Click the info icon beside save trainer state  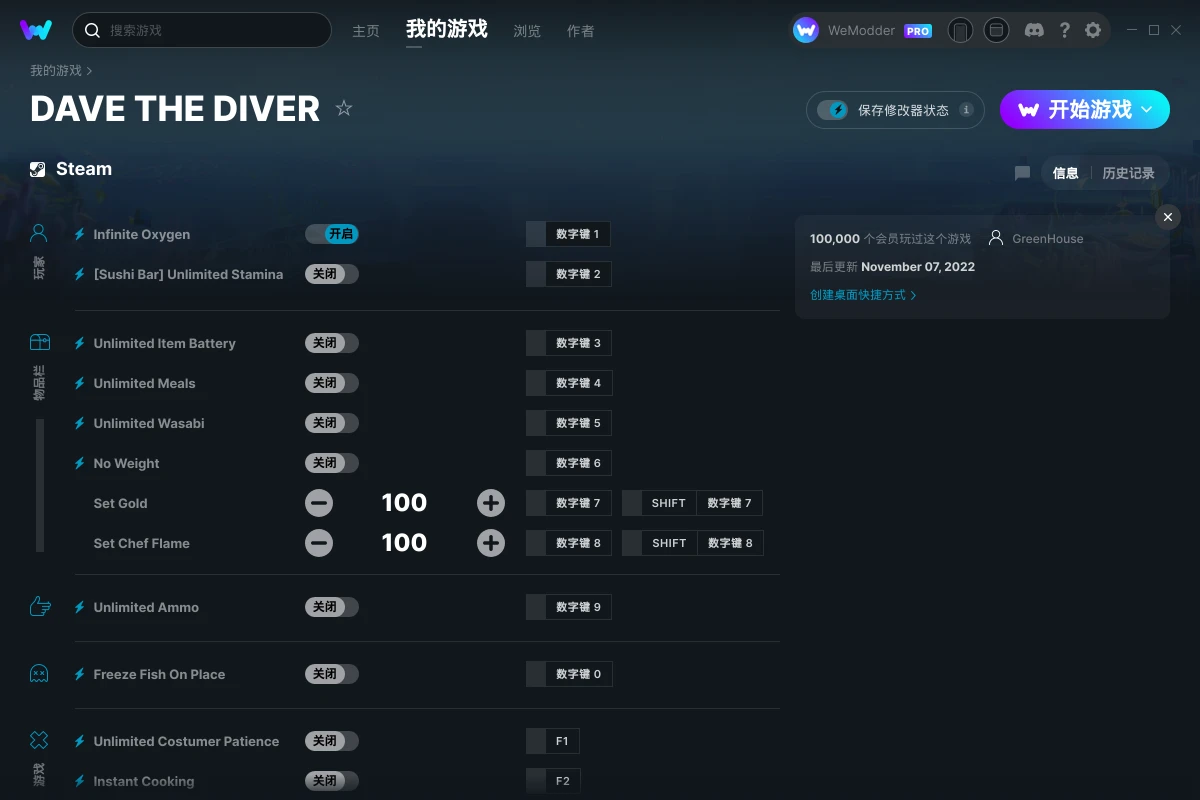(x=966, y=110)
